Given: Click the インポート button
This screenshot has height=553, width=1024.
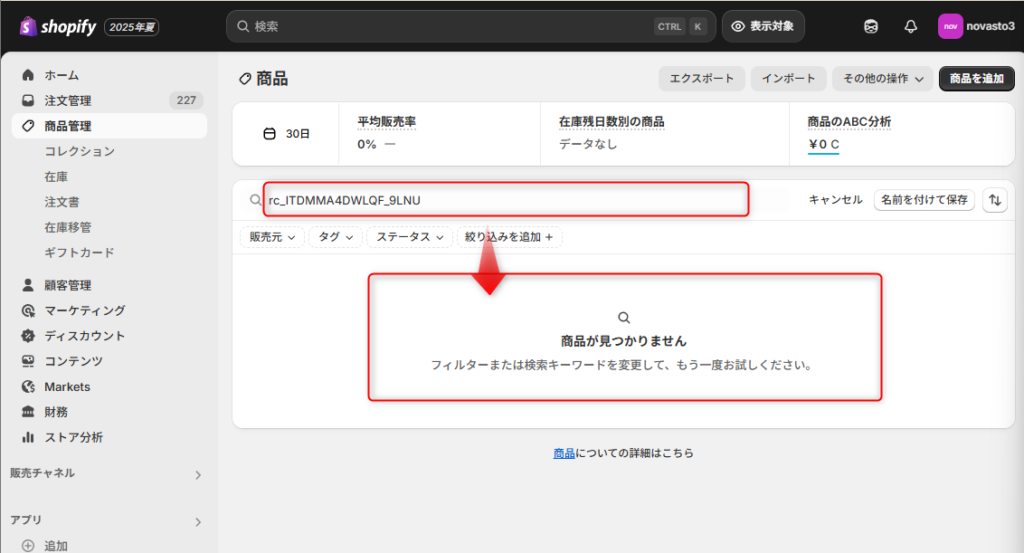Looking at the screenshot, I should coord(788,78).
